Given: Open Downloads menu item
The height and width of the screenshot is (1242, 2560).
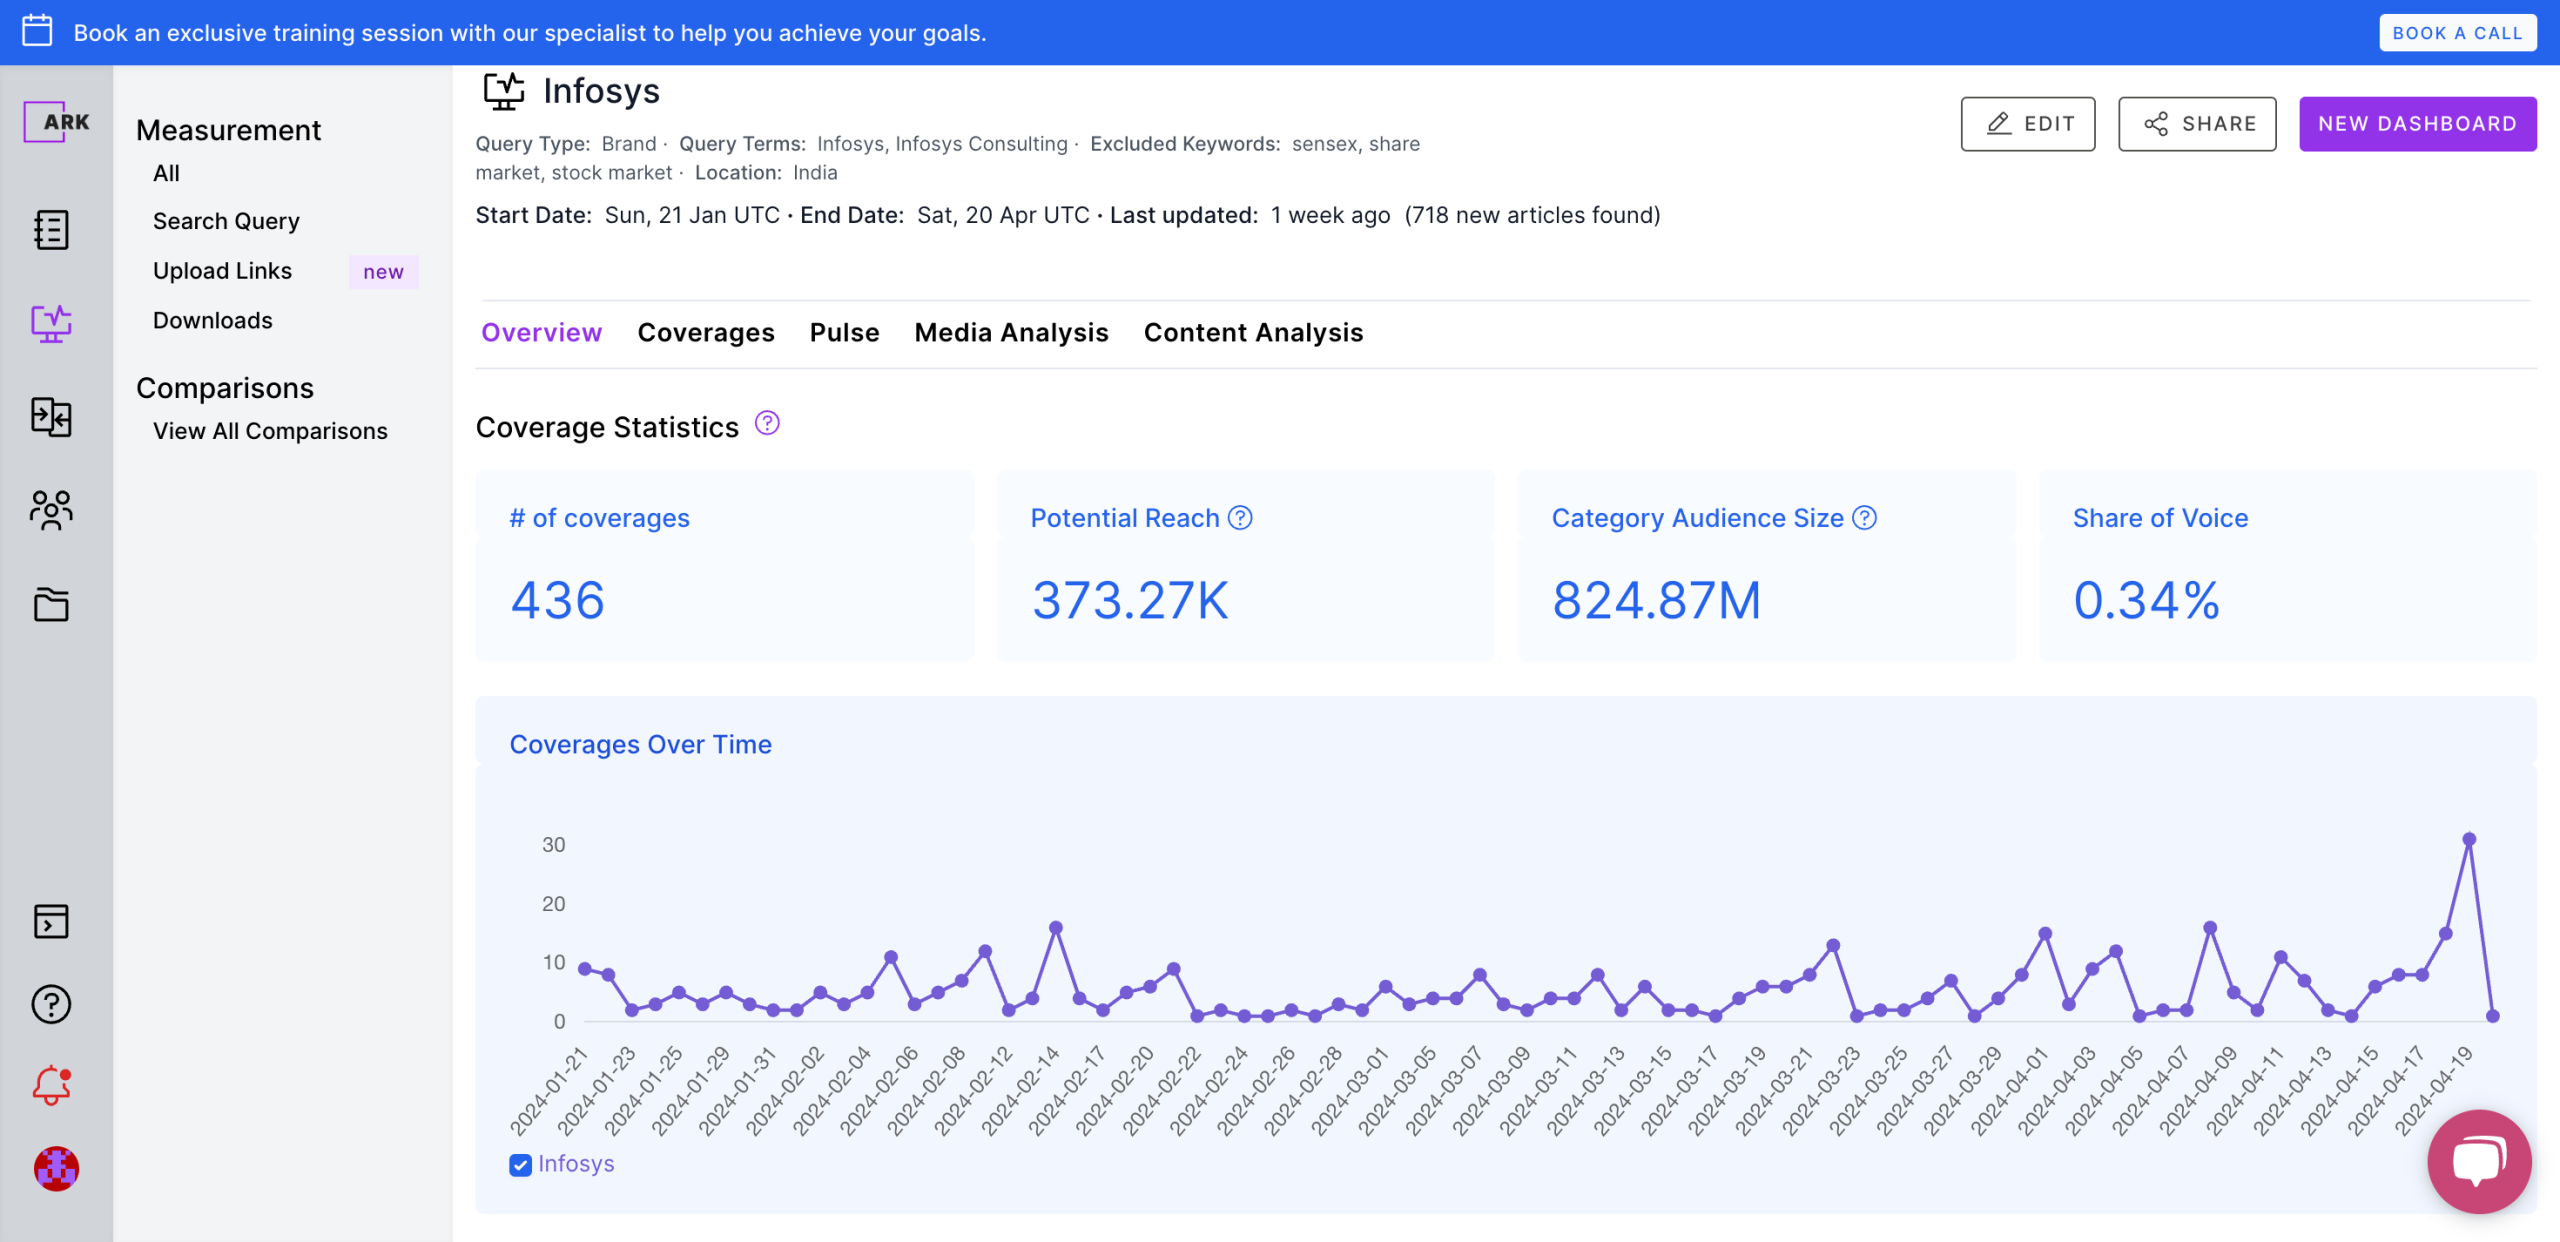Looking at the screenshot, I should pos(213,321).
